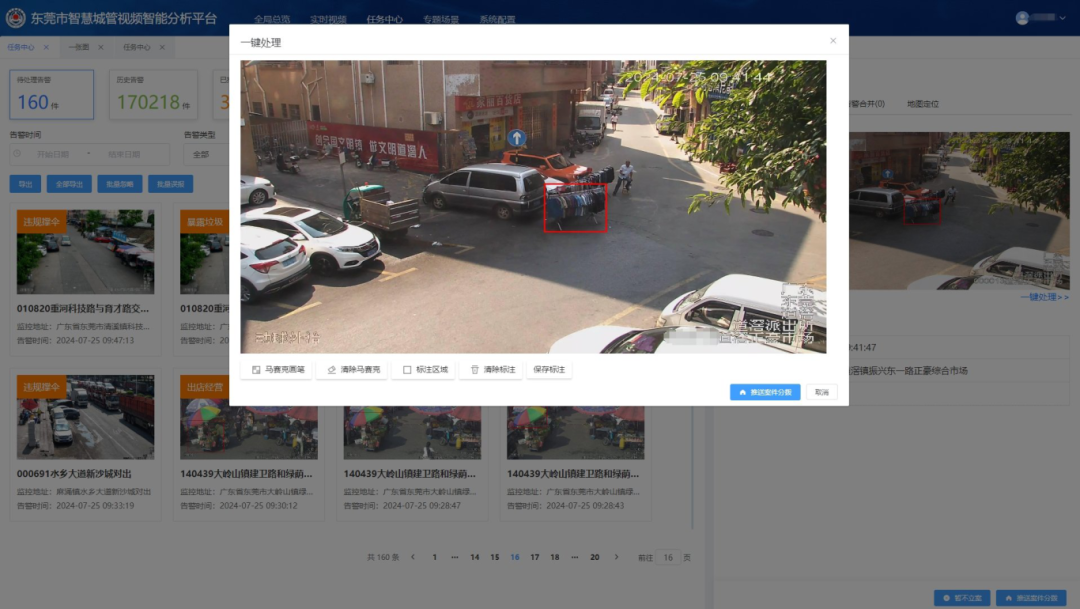Activate the 标注区域 region marking tool
1080x609 pixels.
click(424, 370)
